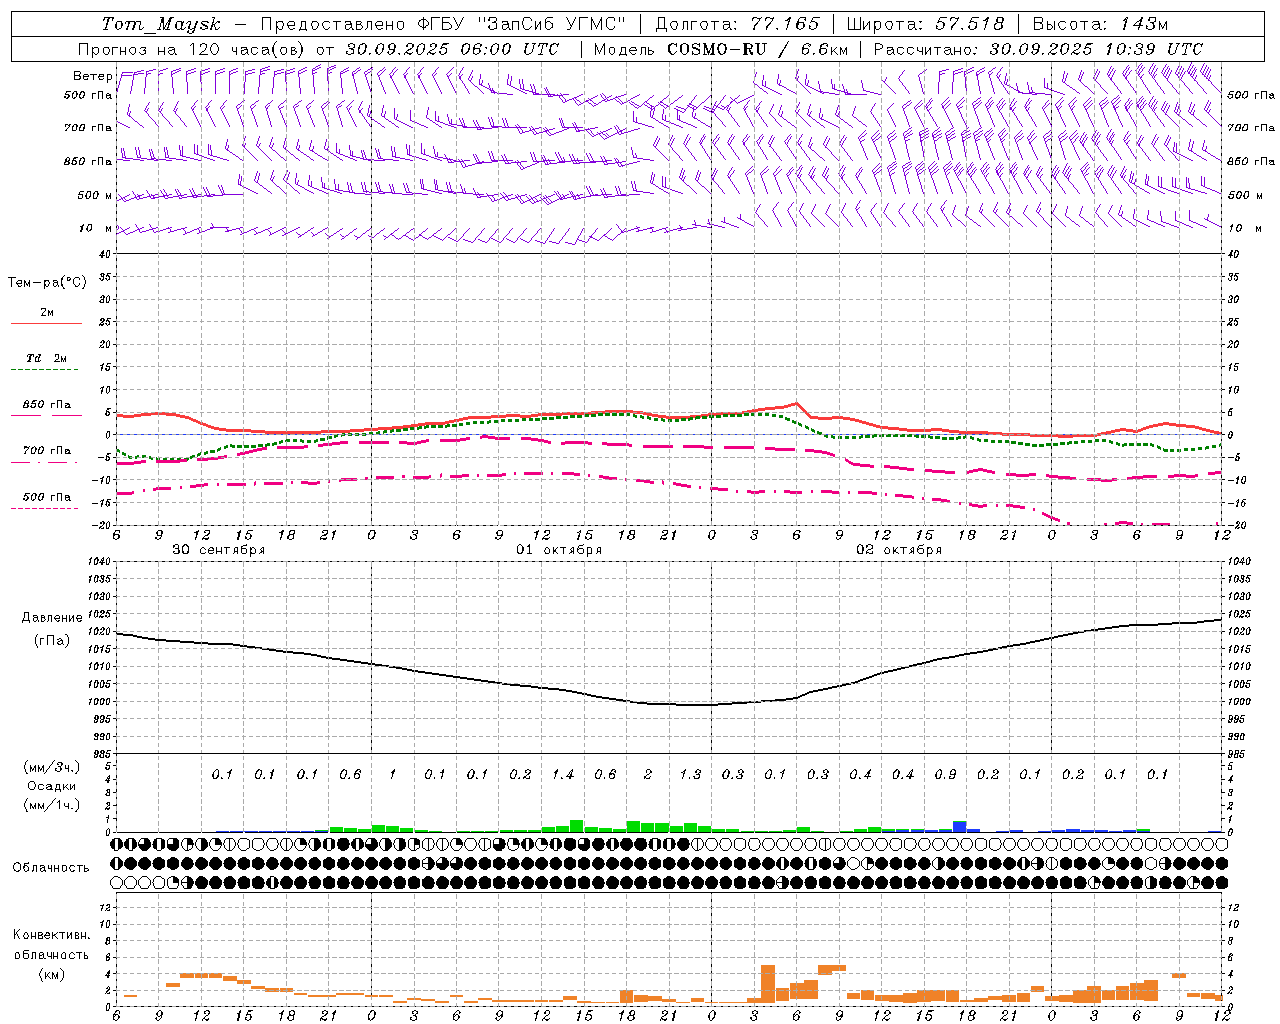Click the 'Давление' pressure panel label

pos(52,618)
